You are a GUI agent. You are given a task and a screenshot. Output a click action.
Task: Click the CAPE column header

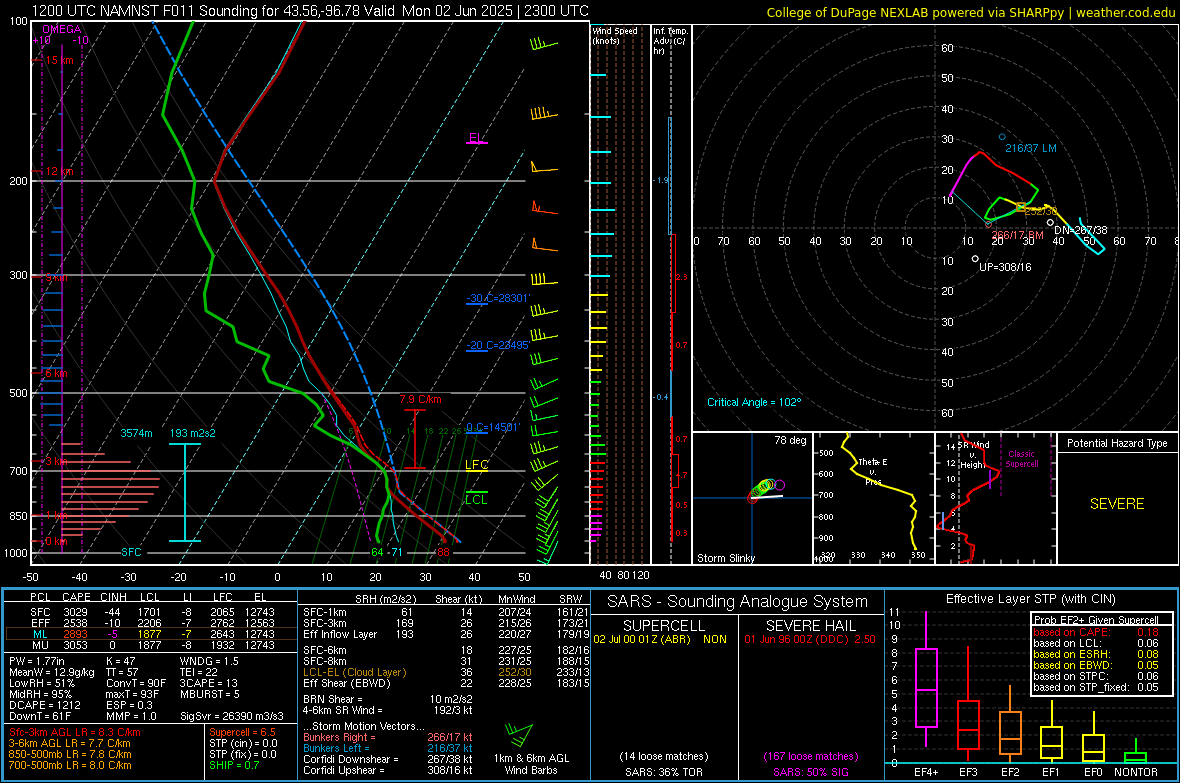pos(77,598)
